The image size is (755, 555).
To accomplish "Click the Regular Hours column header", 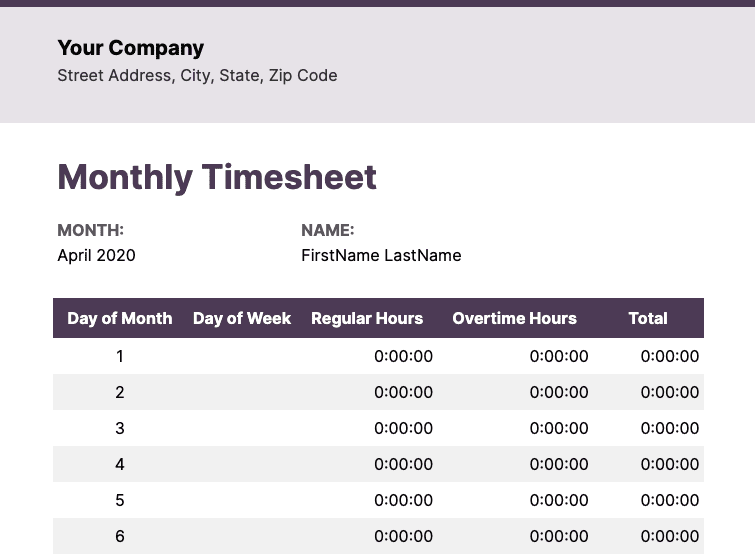I will click(x=367, y=318).
